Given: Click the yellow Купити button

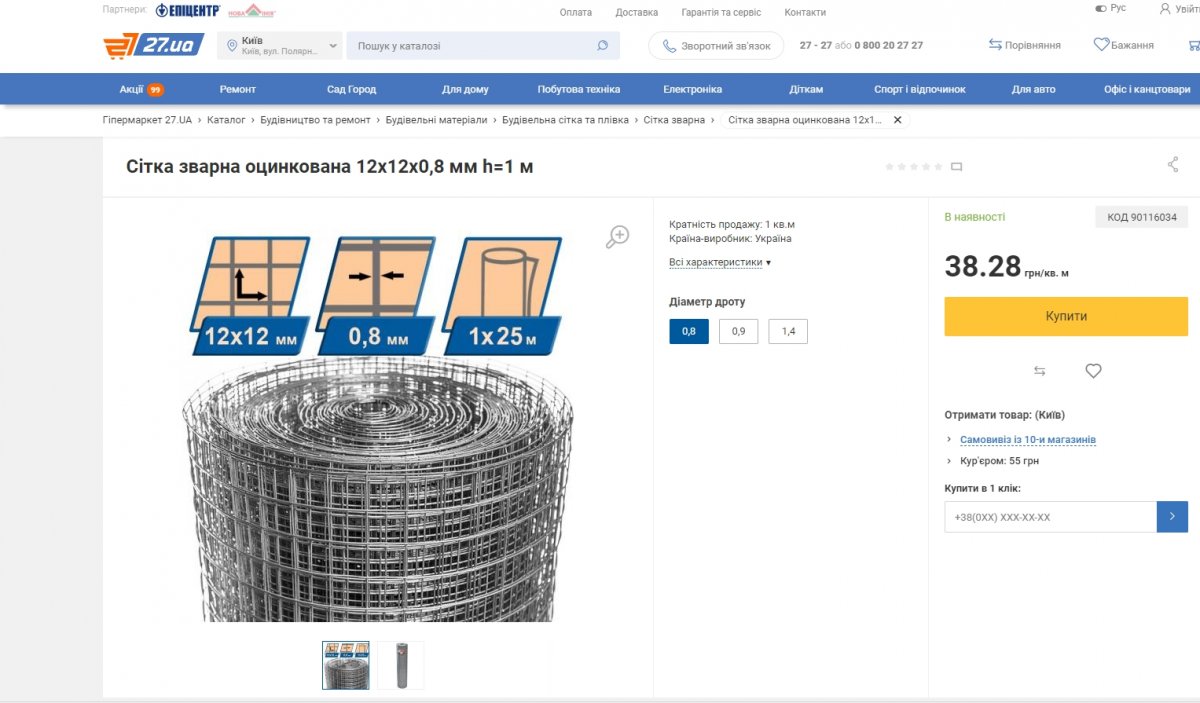Looking at the screenshot, I should (1066, 316).
